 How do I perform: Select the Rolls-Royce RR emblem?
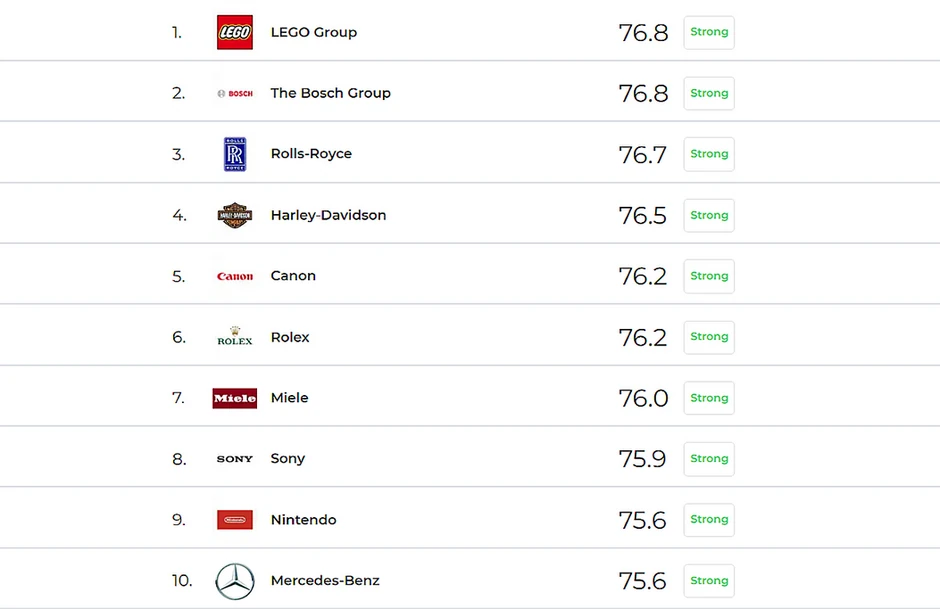click(235, 154)
